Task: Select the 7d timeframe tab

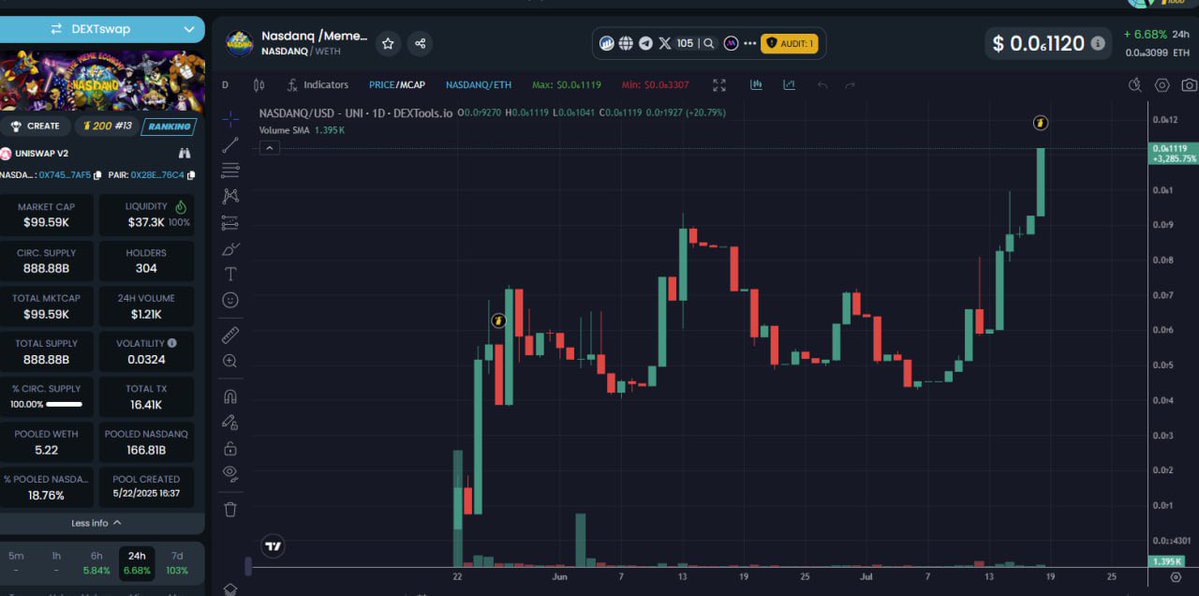Action: point(177,562)
